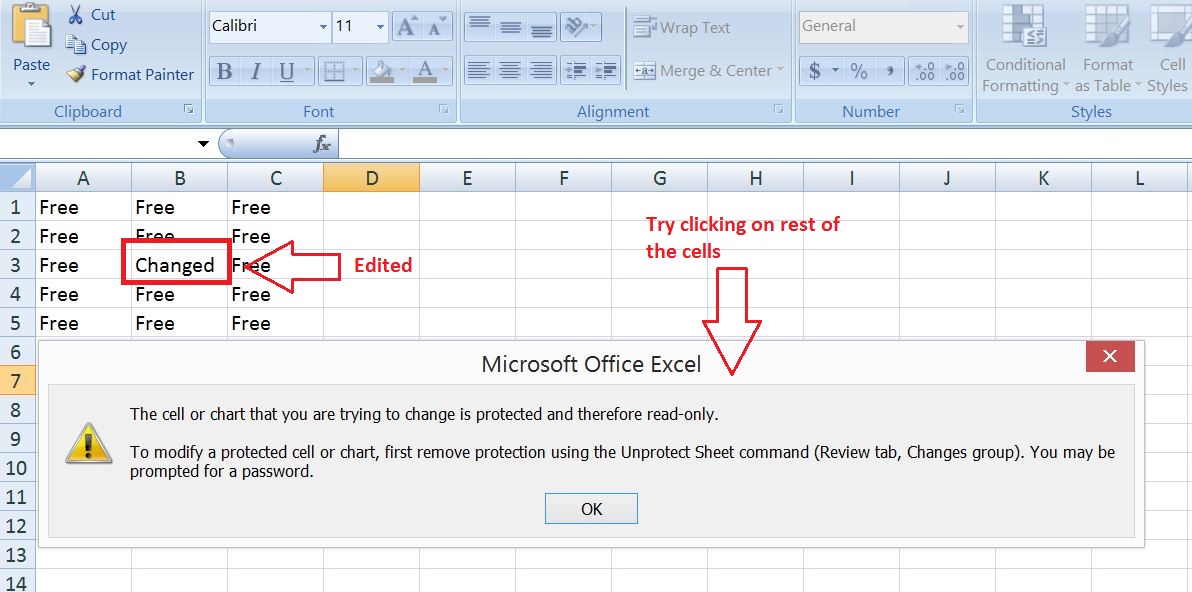
Task: Select cell C4 containing "Free"
Action: pyautogui.click(x=275, y=294)
